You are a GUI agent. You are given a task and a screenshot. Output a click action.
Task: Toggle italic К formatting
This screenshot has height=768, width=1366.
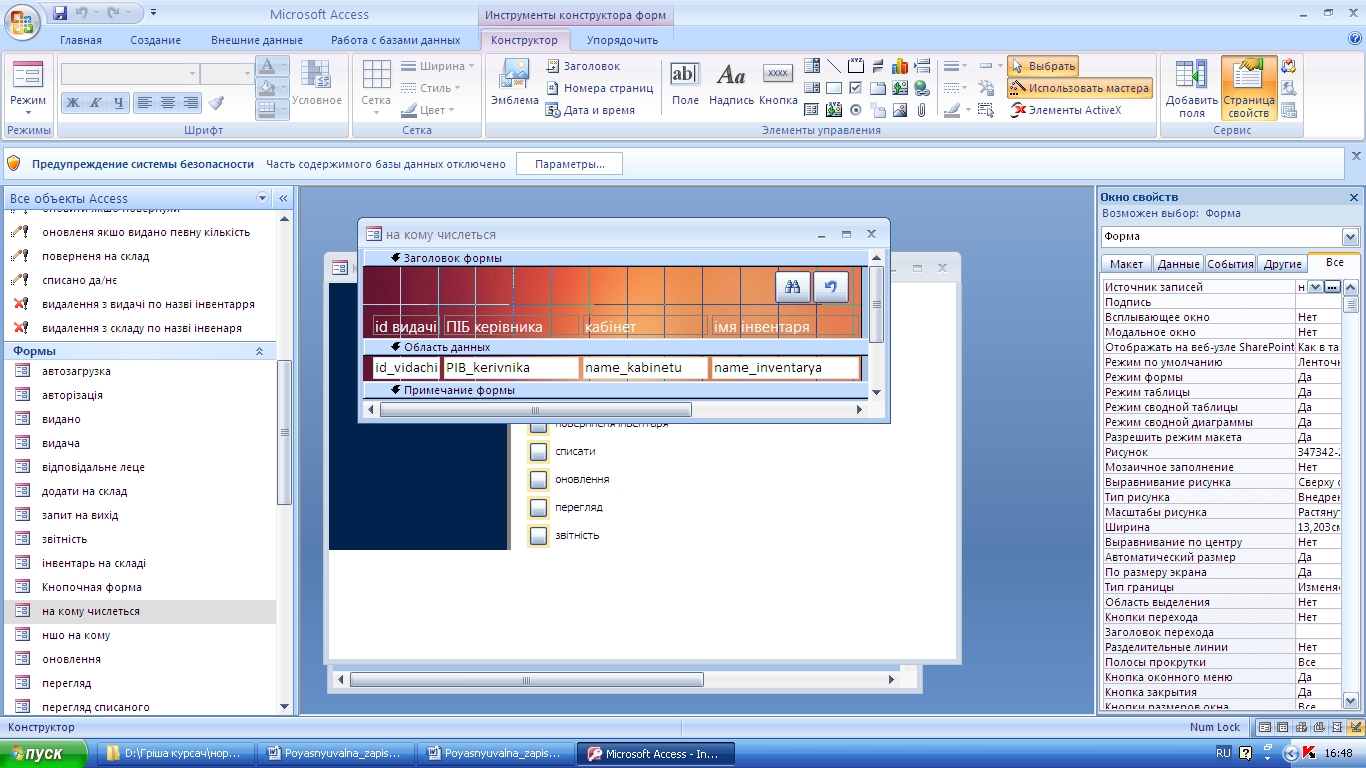(x=95, y=102)
